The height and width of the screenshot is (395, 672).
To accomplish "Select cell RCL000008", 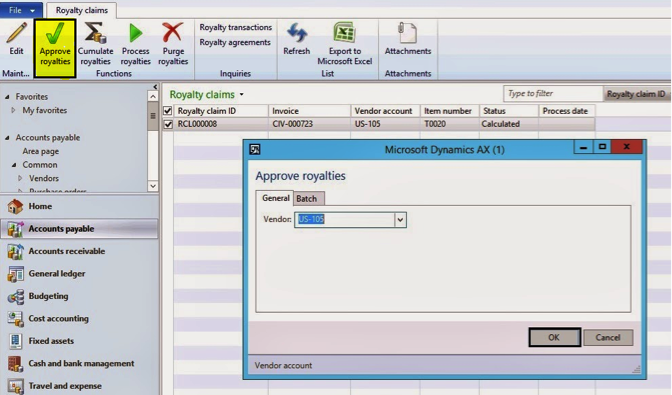I will tap(221, 124).
